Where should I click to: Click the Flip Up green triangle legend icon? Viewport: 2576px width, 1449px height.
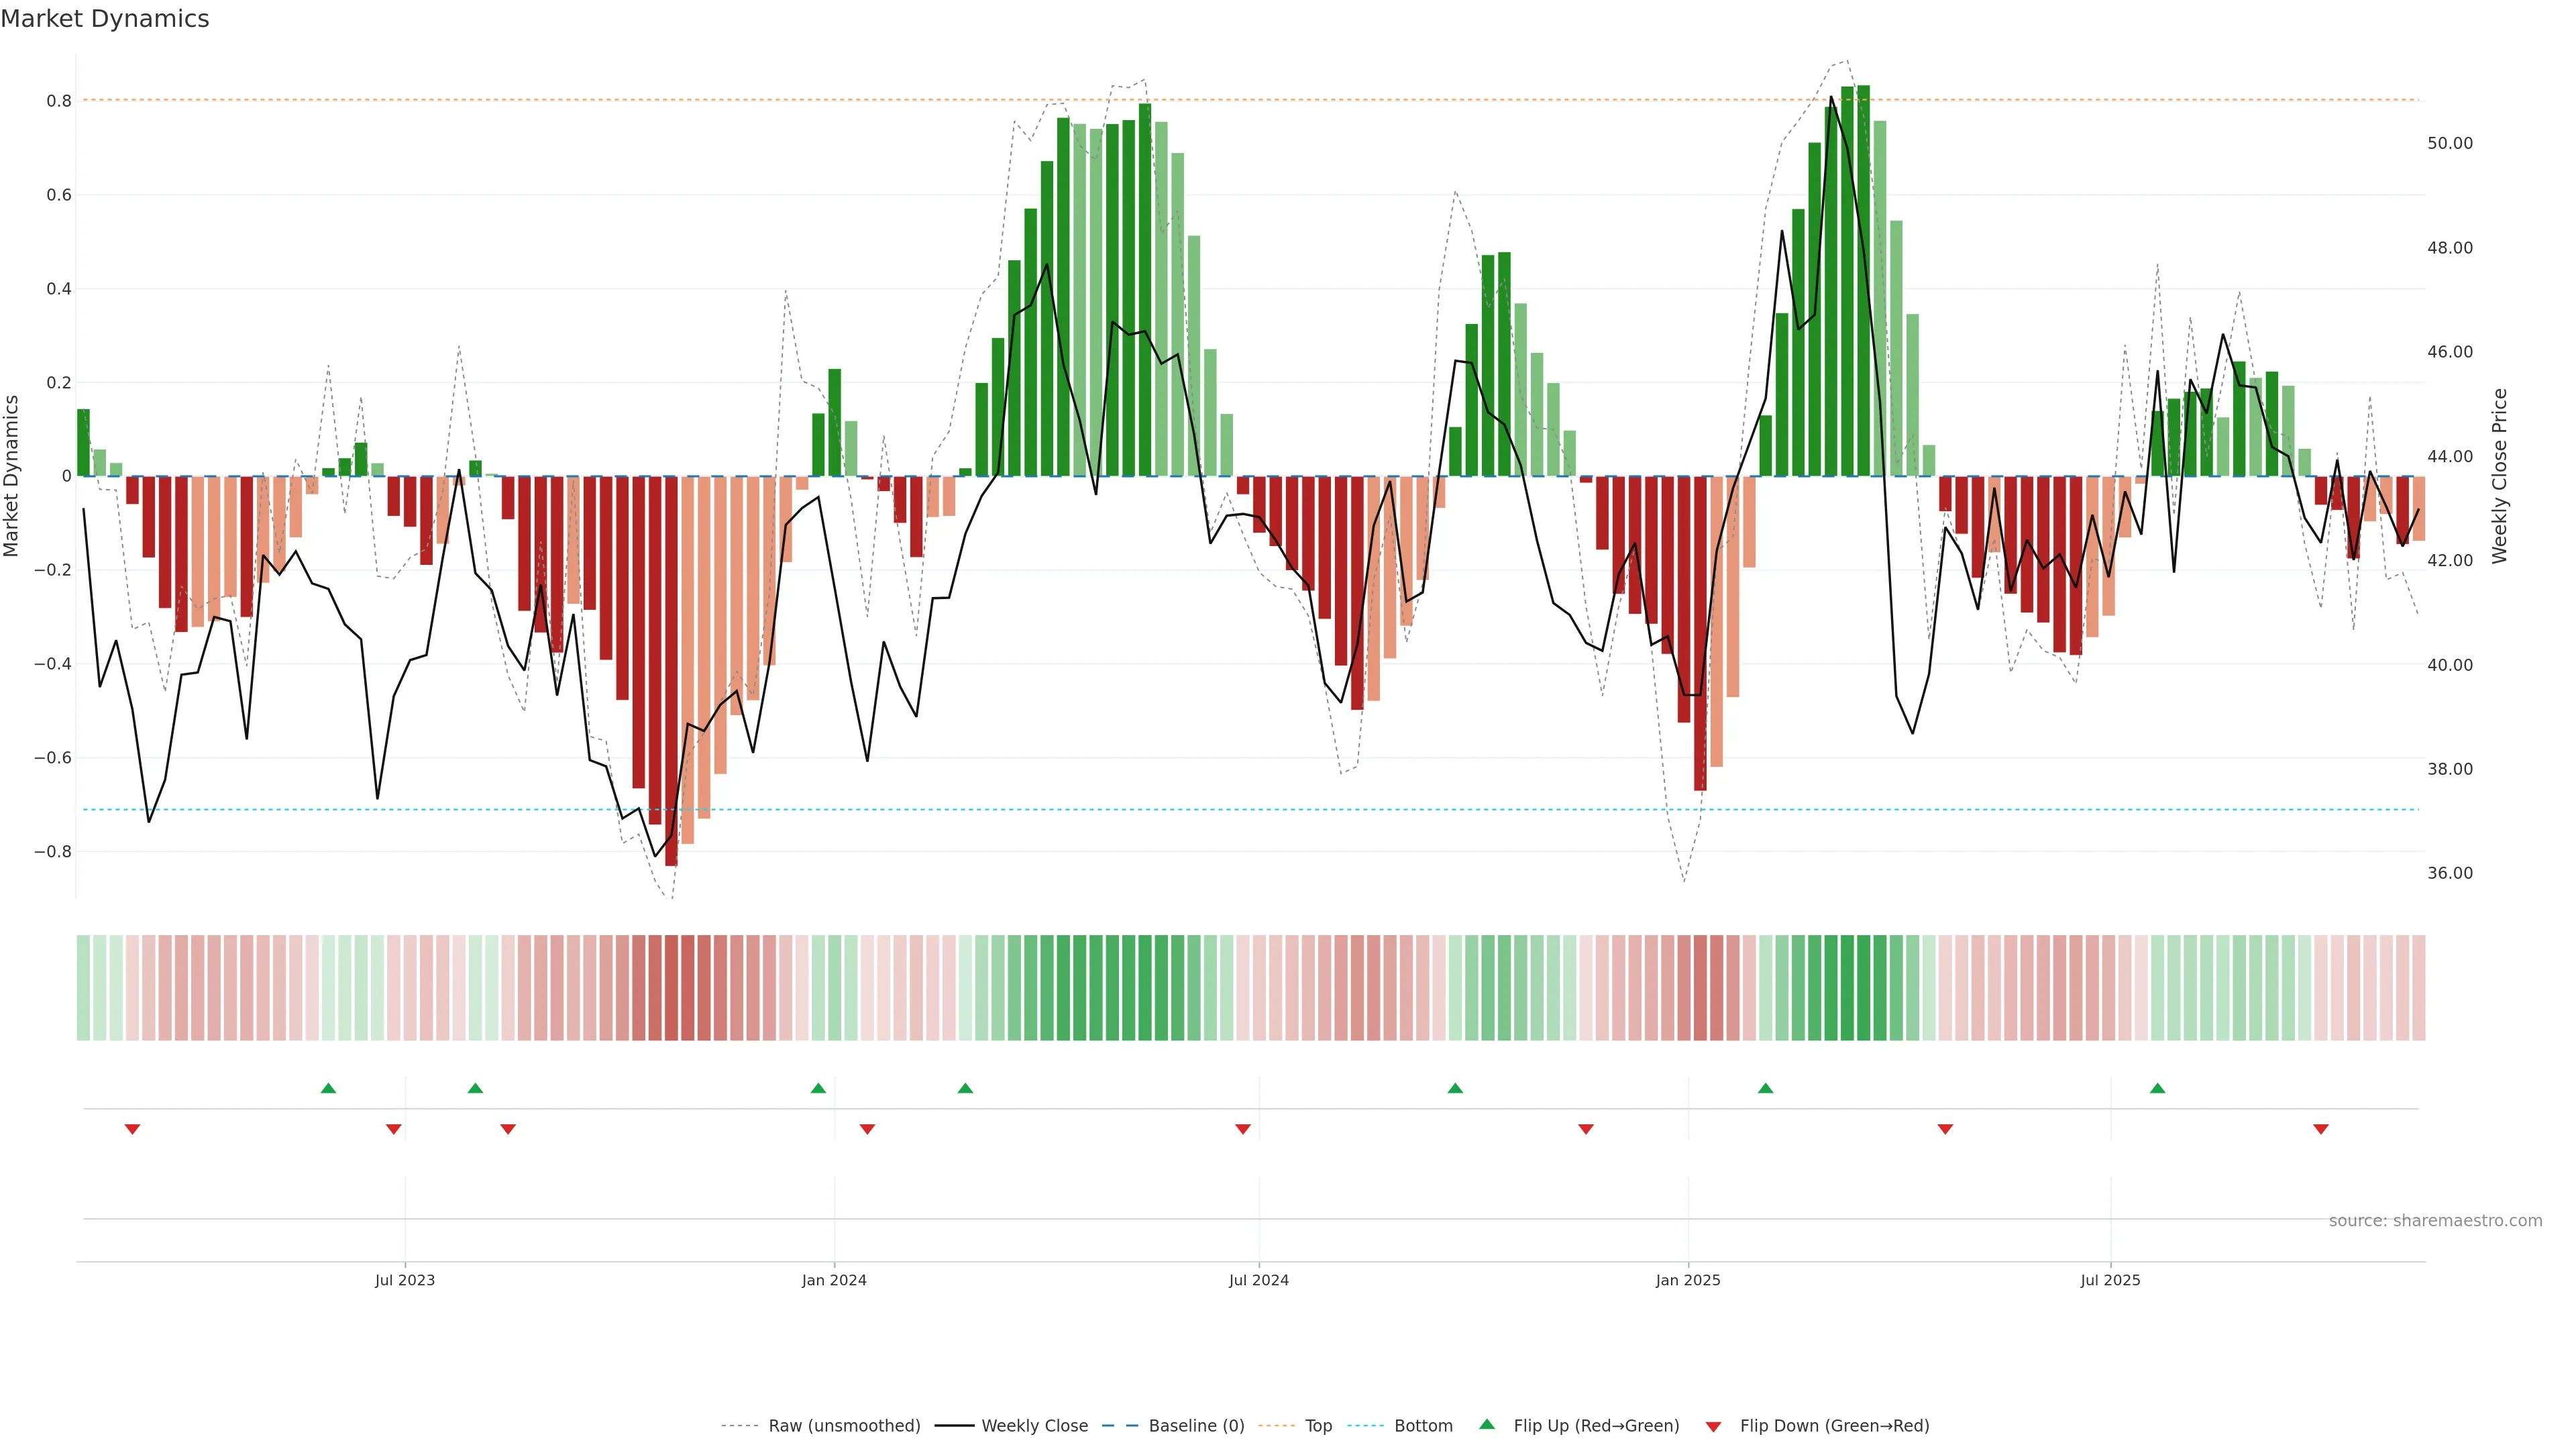1487,1424
